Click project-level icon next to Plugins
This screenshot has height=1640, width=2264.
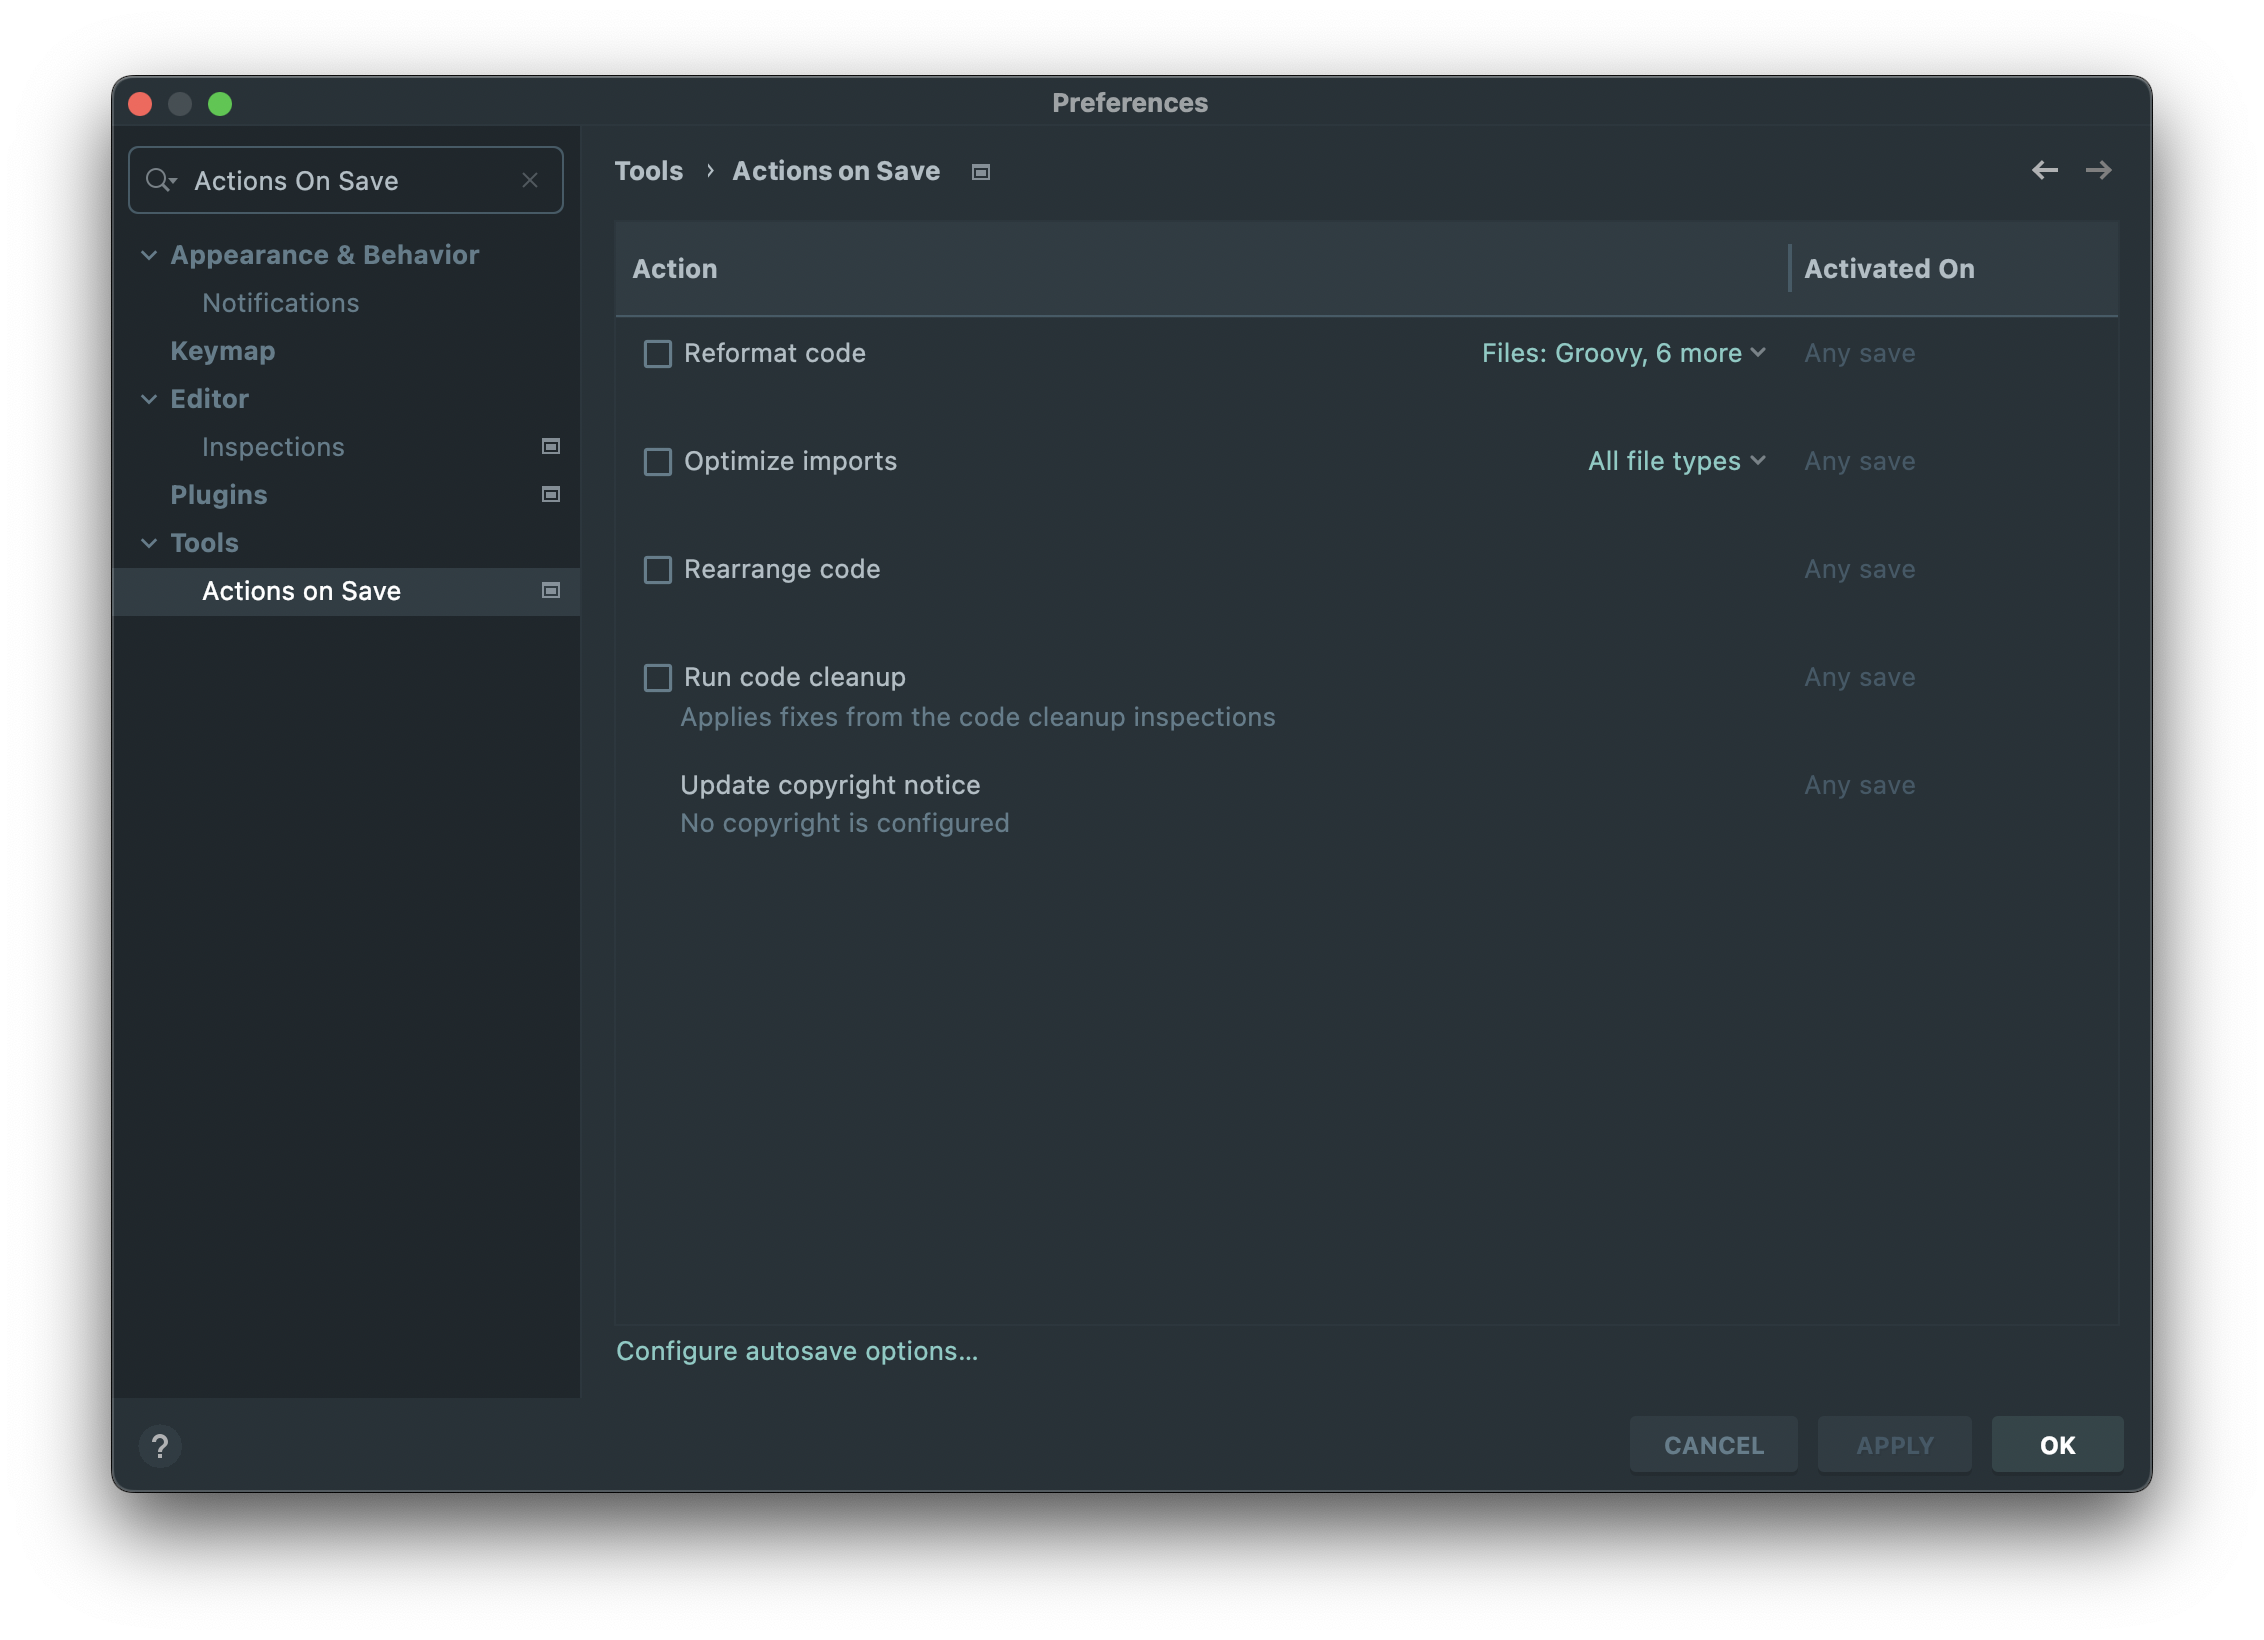pos(550,494)
